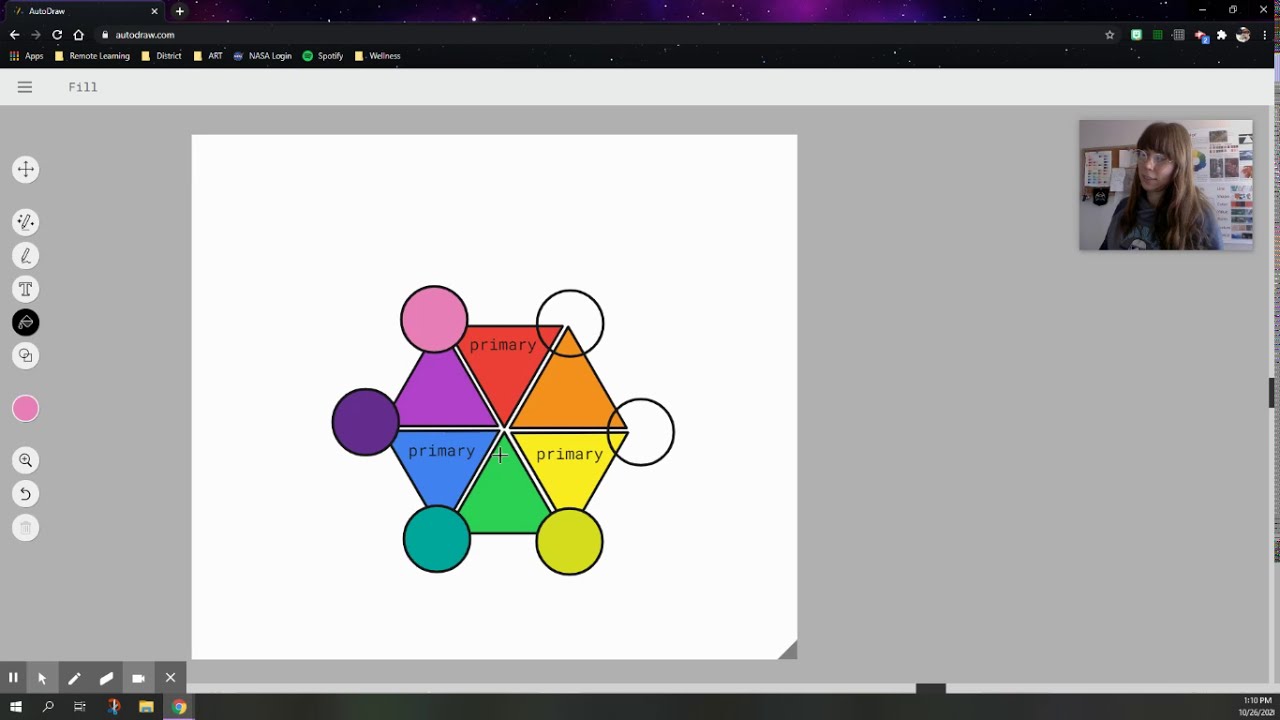
Task: Open the Remote Learning bookmark folder
Action: click(x=92, y=56)
